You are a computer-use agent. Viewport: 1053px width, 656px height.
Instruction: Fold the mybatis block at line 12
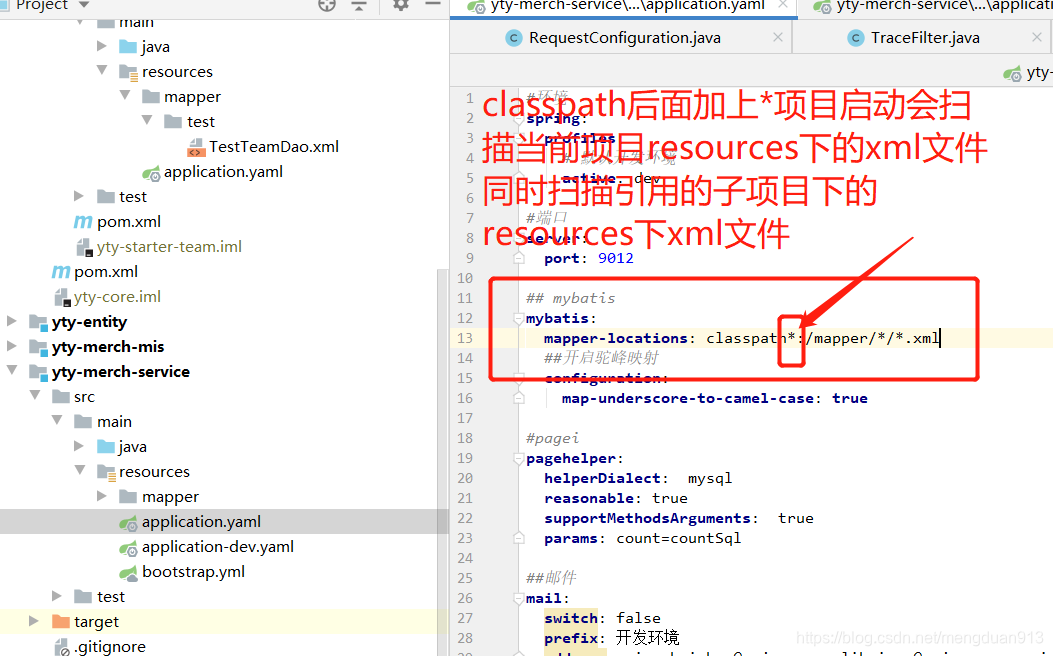tap(518, 318)
